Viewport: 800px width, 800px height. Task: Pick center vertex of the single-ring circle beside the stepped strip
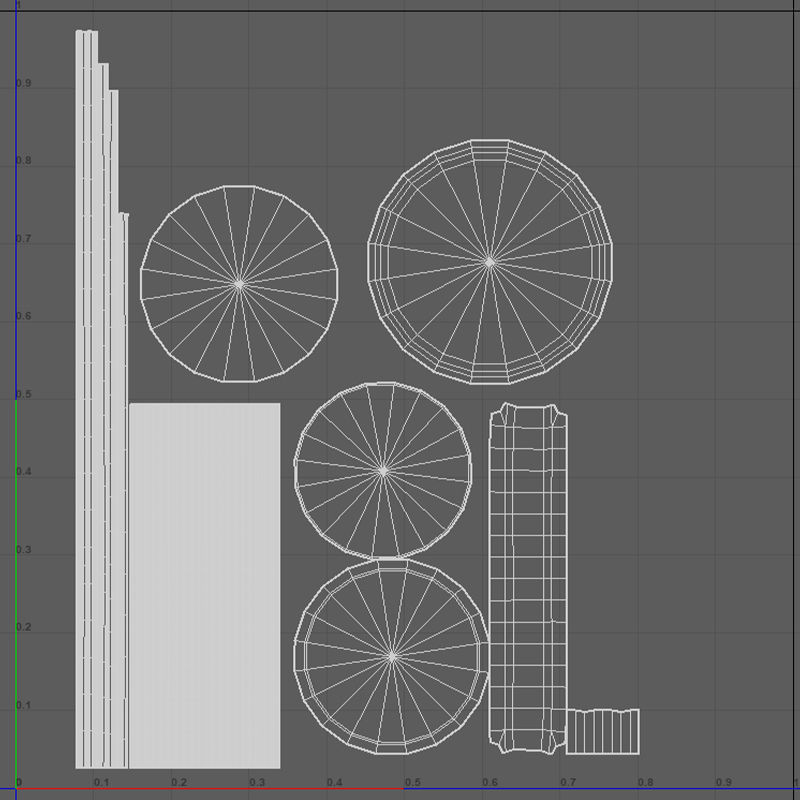(x=239, y=284)
